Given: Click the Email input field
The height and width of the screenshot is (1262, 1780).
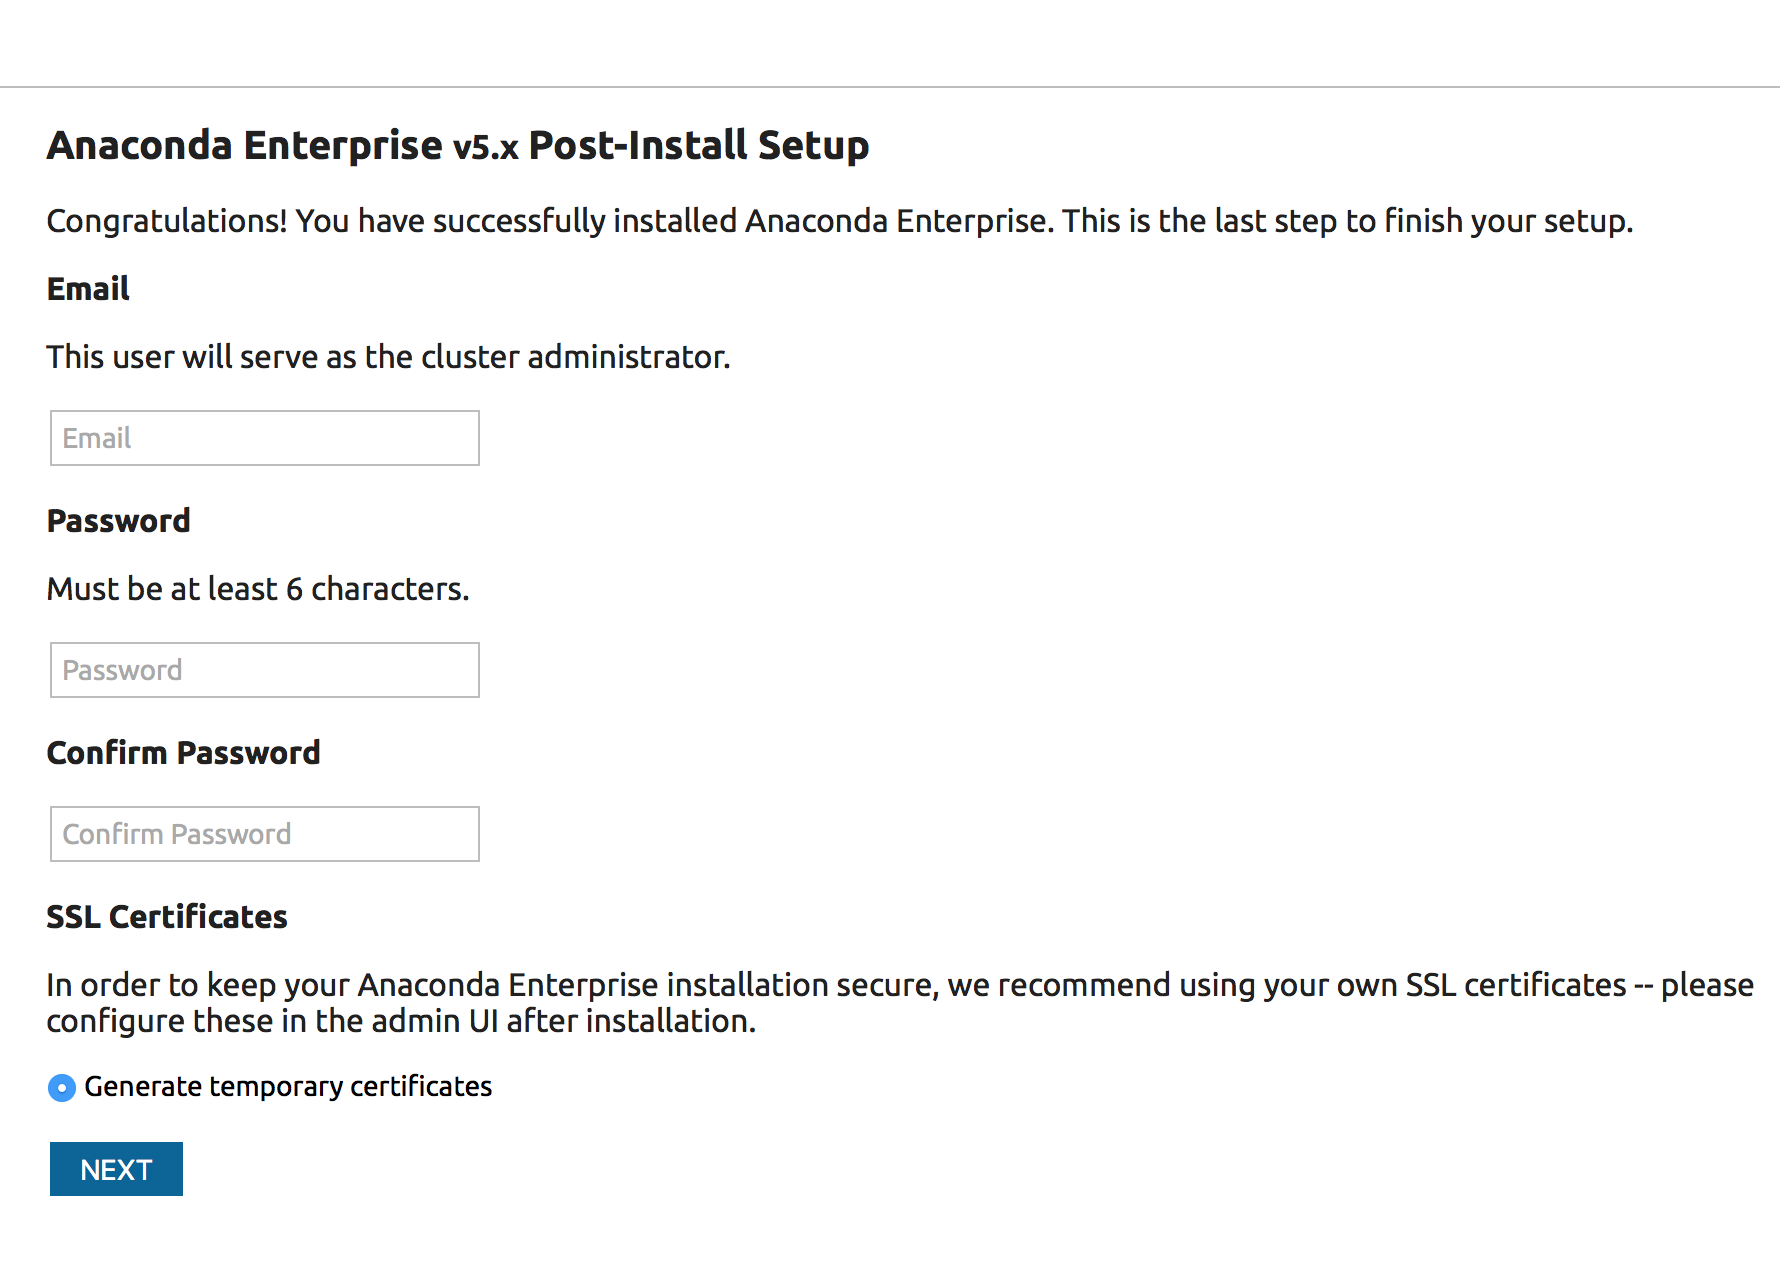Looking at the screenshot, I should coord(264,438).
